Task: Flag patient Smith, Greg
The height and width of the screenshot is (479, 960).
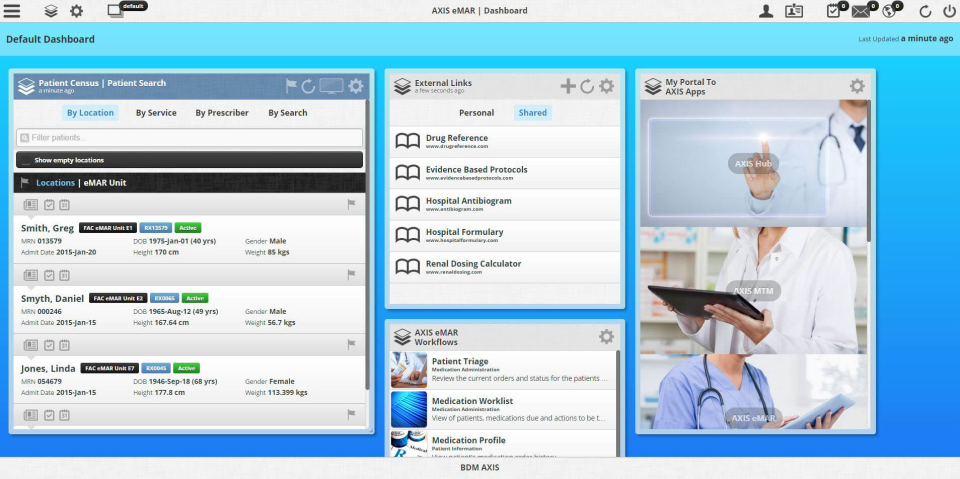Action: pos(351,205)
